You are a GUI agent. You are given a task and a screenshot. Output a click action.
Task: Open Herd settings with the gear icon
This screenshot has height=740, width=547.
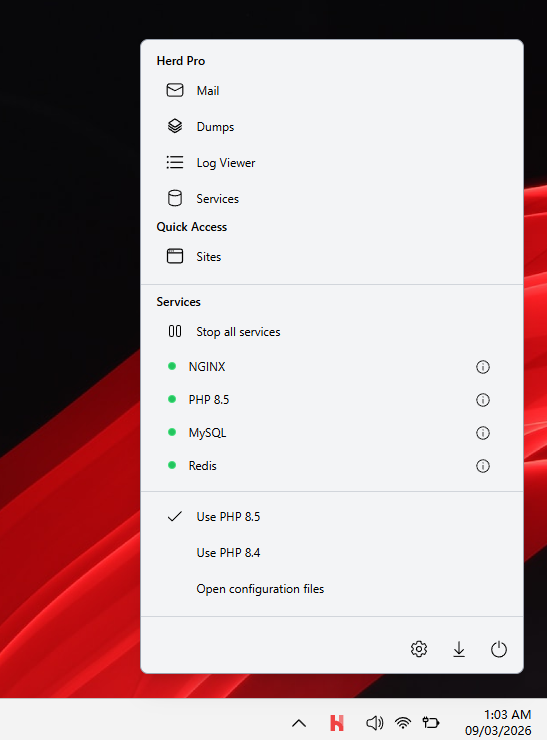(419, 649)
